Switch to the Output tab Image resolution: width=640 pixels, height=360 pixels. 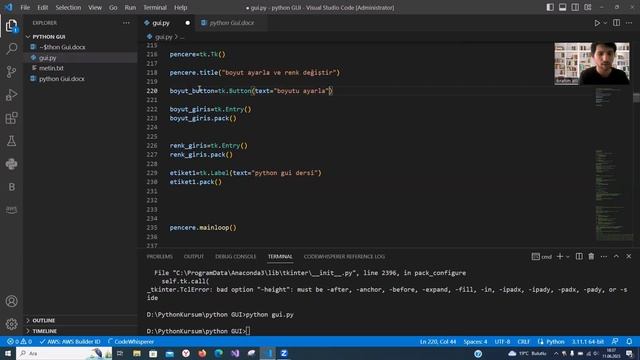(194, 256)
